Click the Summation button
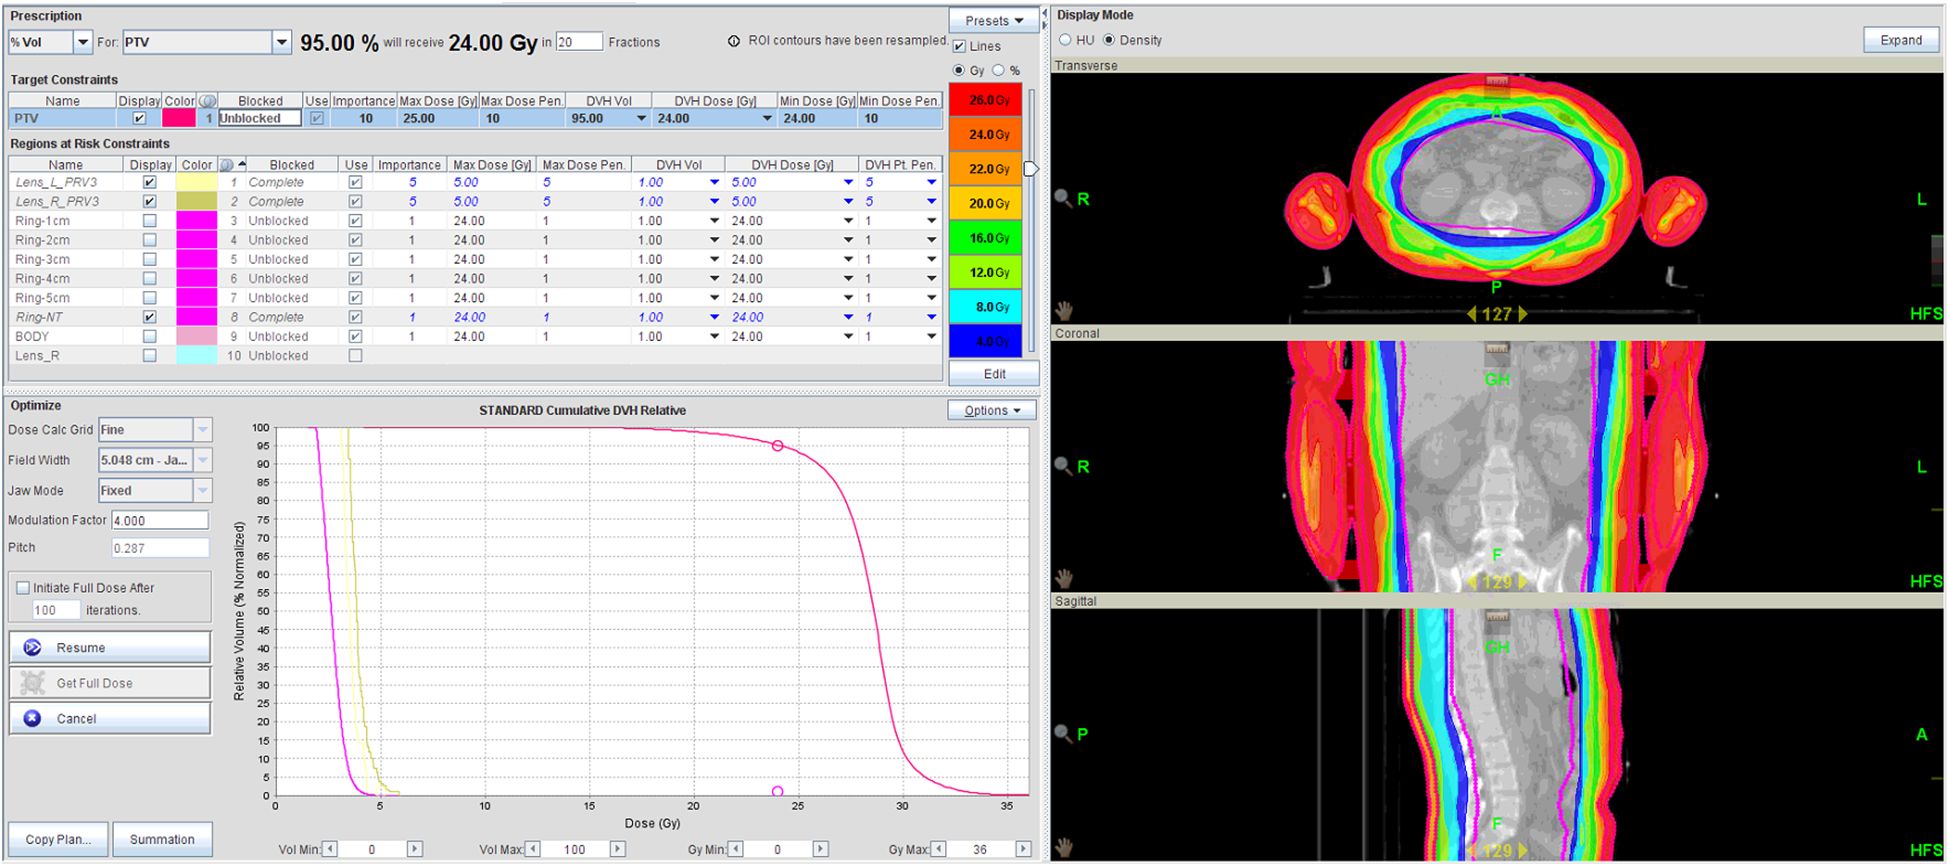Image resolution: width=1949 pixels, height=866 pixels. tap(162, 839)
